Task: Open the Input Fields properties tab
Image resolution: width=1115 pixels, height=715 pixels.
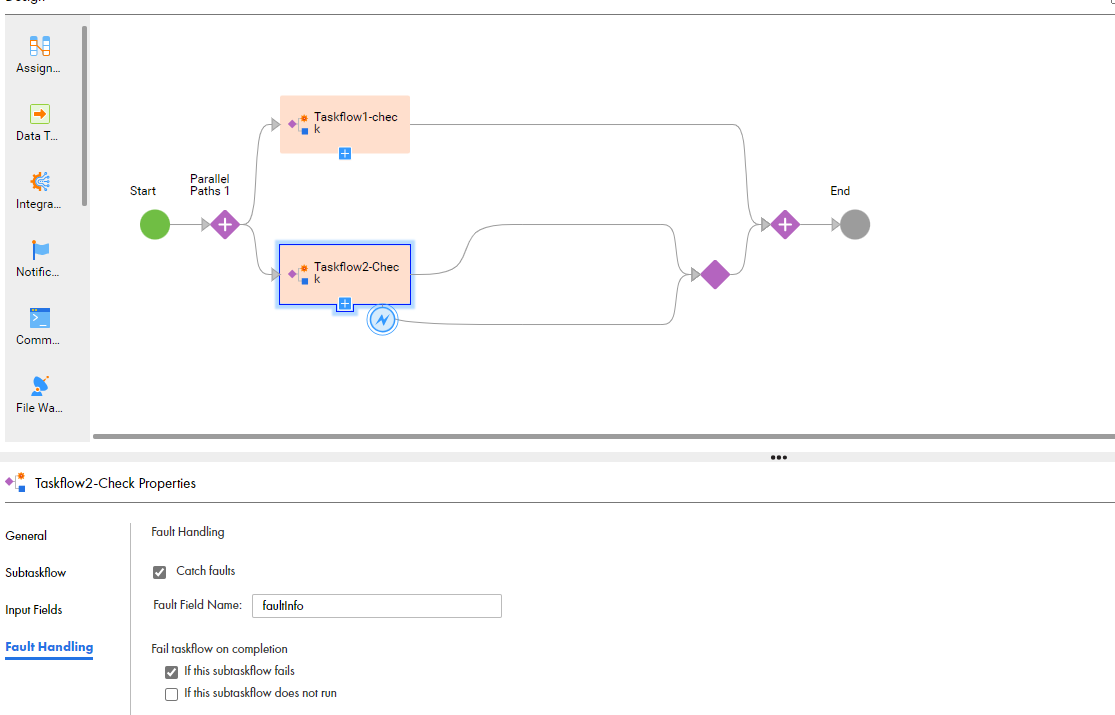Action: pos(33,610)
